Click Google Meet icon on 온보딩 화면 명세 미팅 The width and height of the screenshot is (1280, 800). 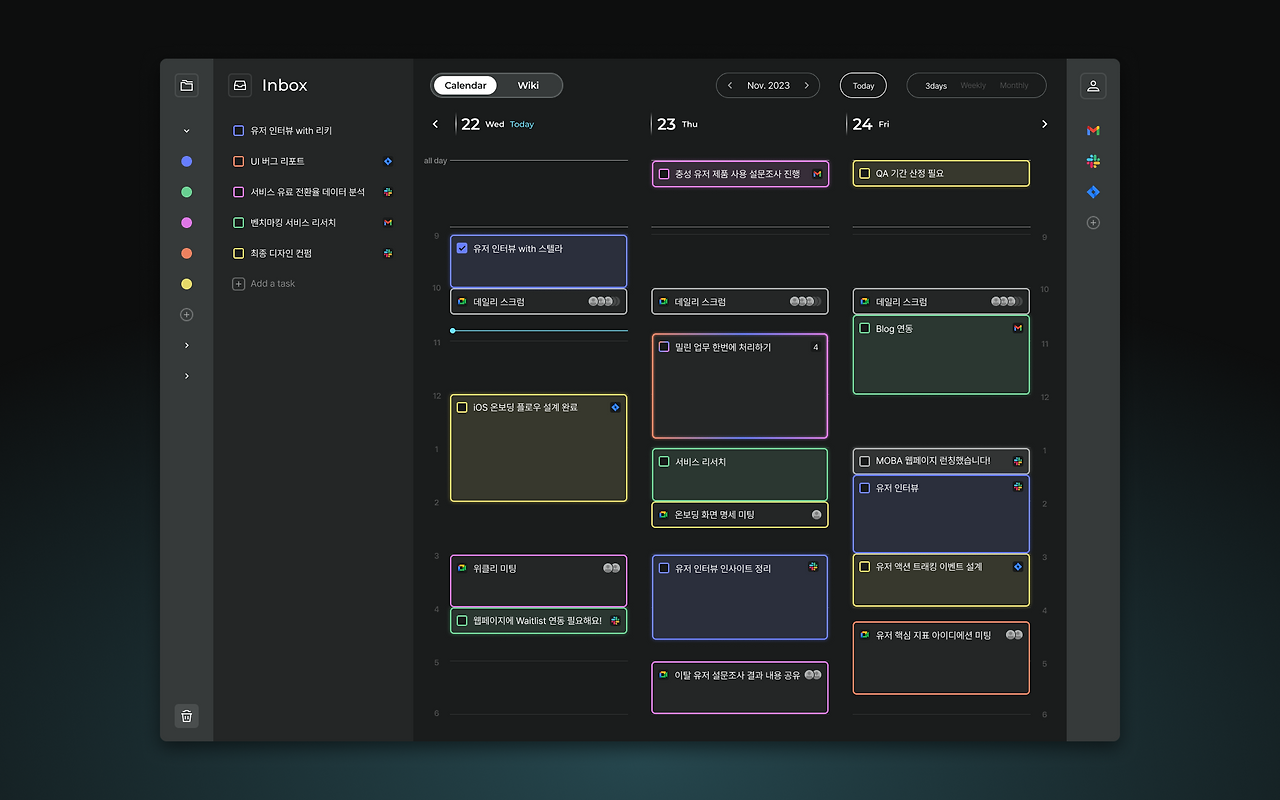pyautogui.click(x=663, y=514)
